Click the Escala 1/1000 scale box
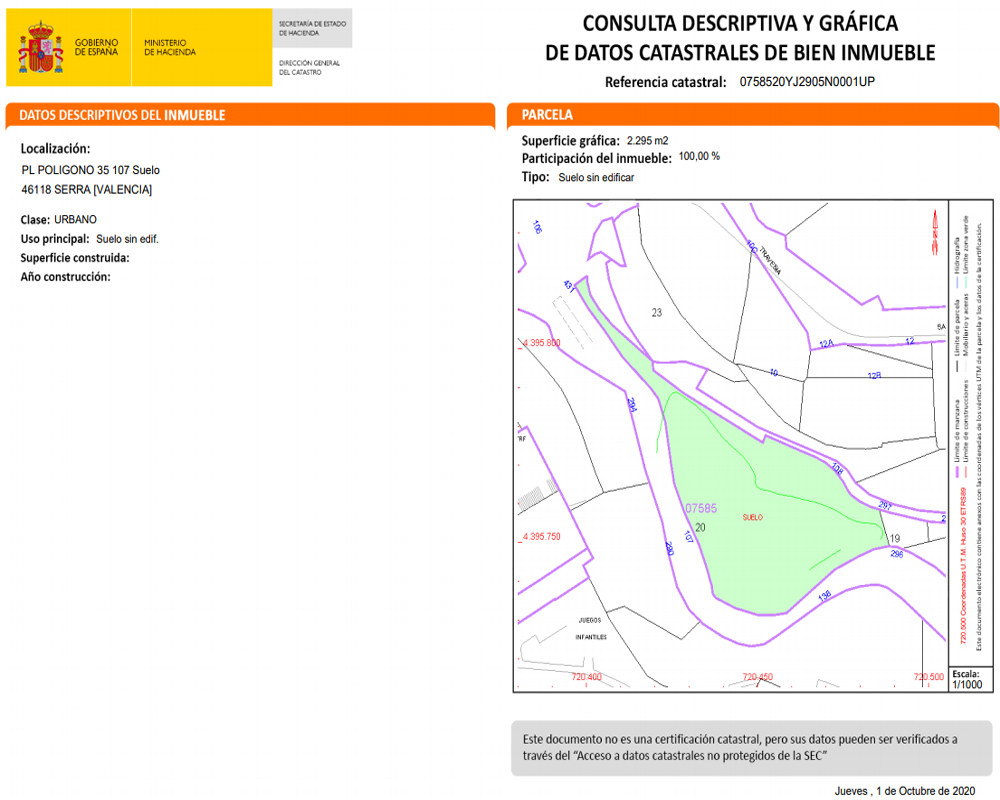The height and width of the screenshot is (800, 1000). coord(964,679)
